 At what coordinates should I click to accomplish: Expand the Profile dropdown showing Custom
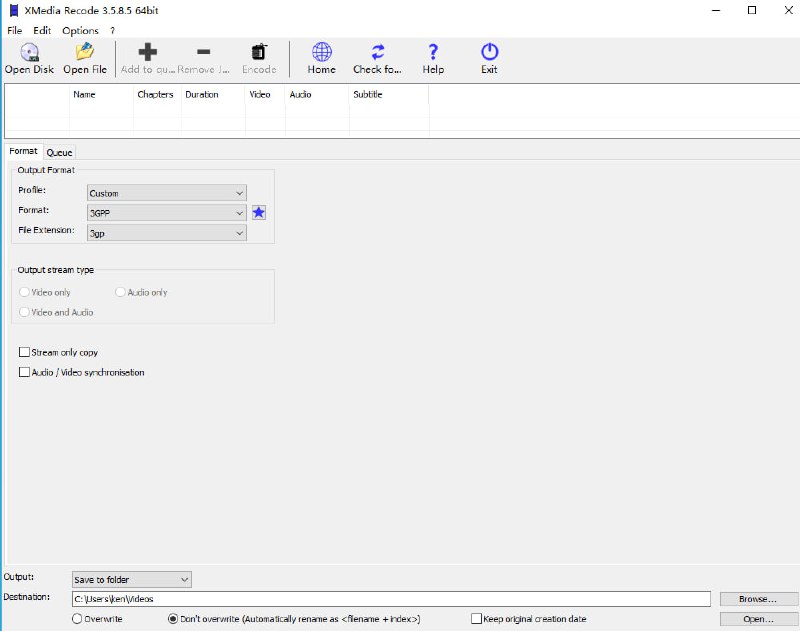click(x=167, y=193)
